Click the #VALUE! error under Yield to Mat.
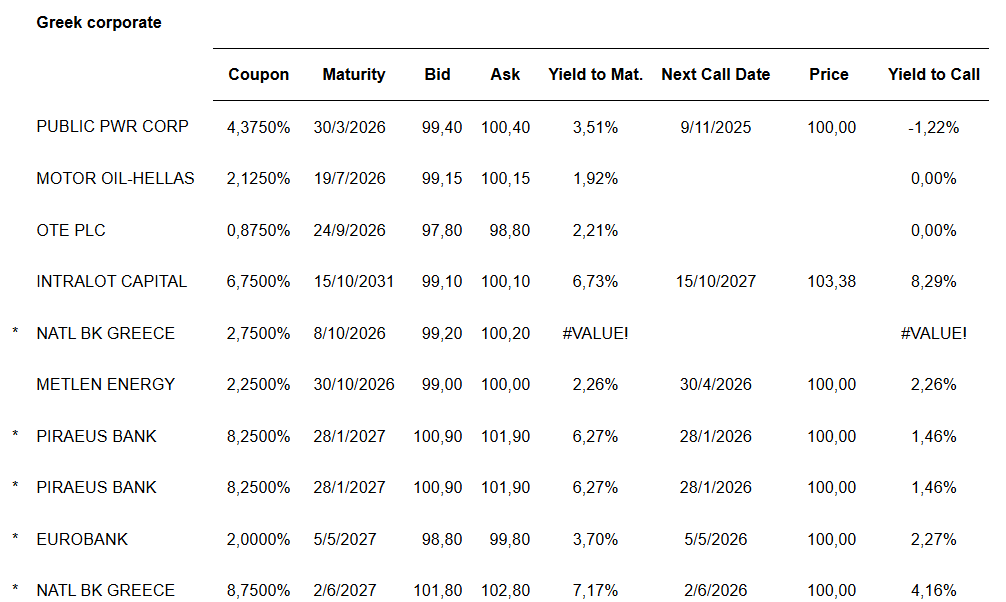Image resolution: width=1006 pixels, height=602 pixels. [x=595, y=333]
